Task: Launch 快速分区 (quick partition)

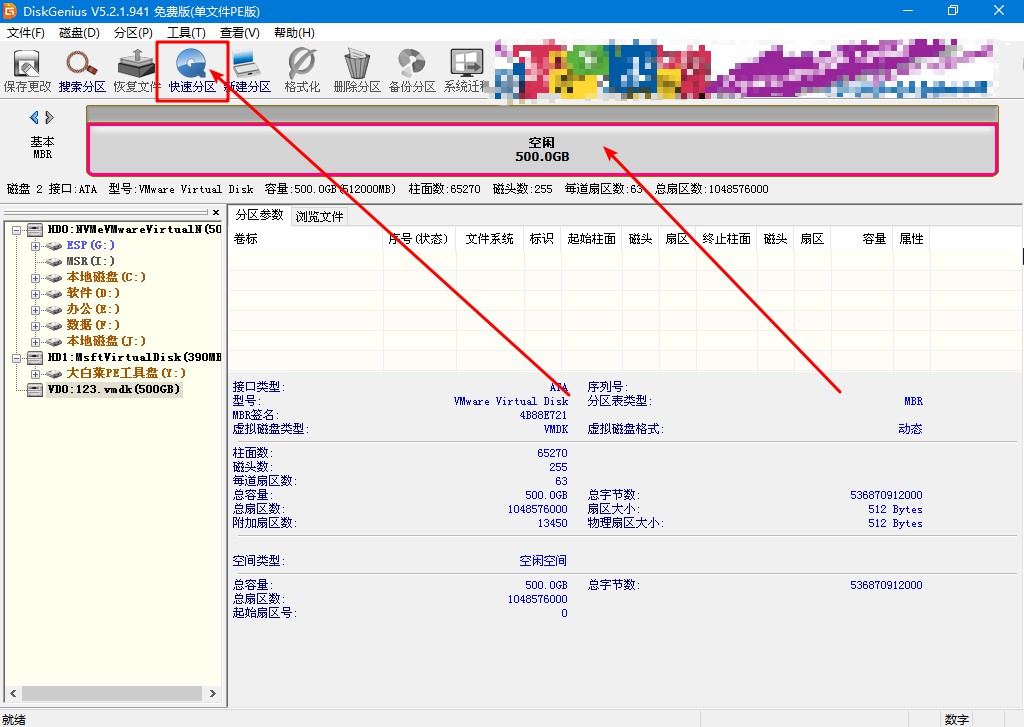Action: point(193,67)
